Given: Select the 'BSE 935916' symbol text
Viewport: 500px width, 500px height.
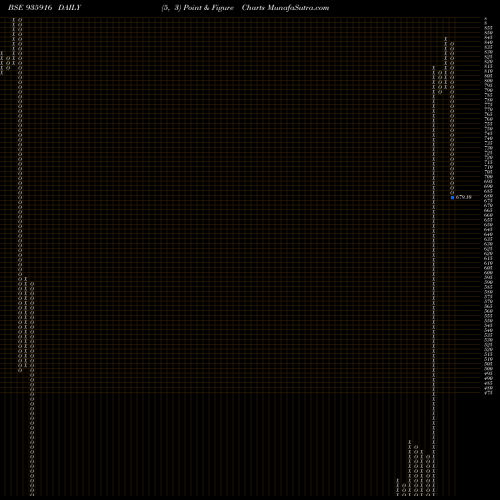Looking at the screenshot, I should click(30, 8).
